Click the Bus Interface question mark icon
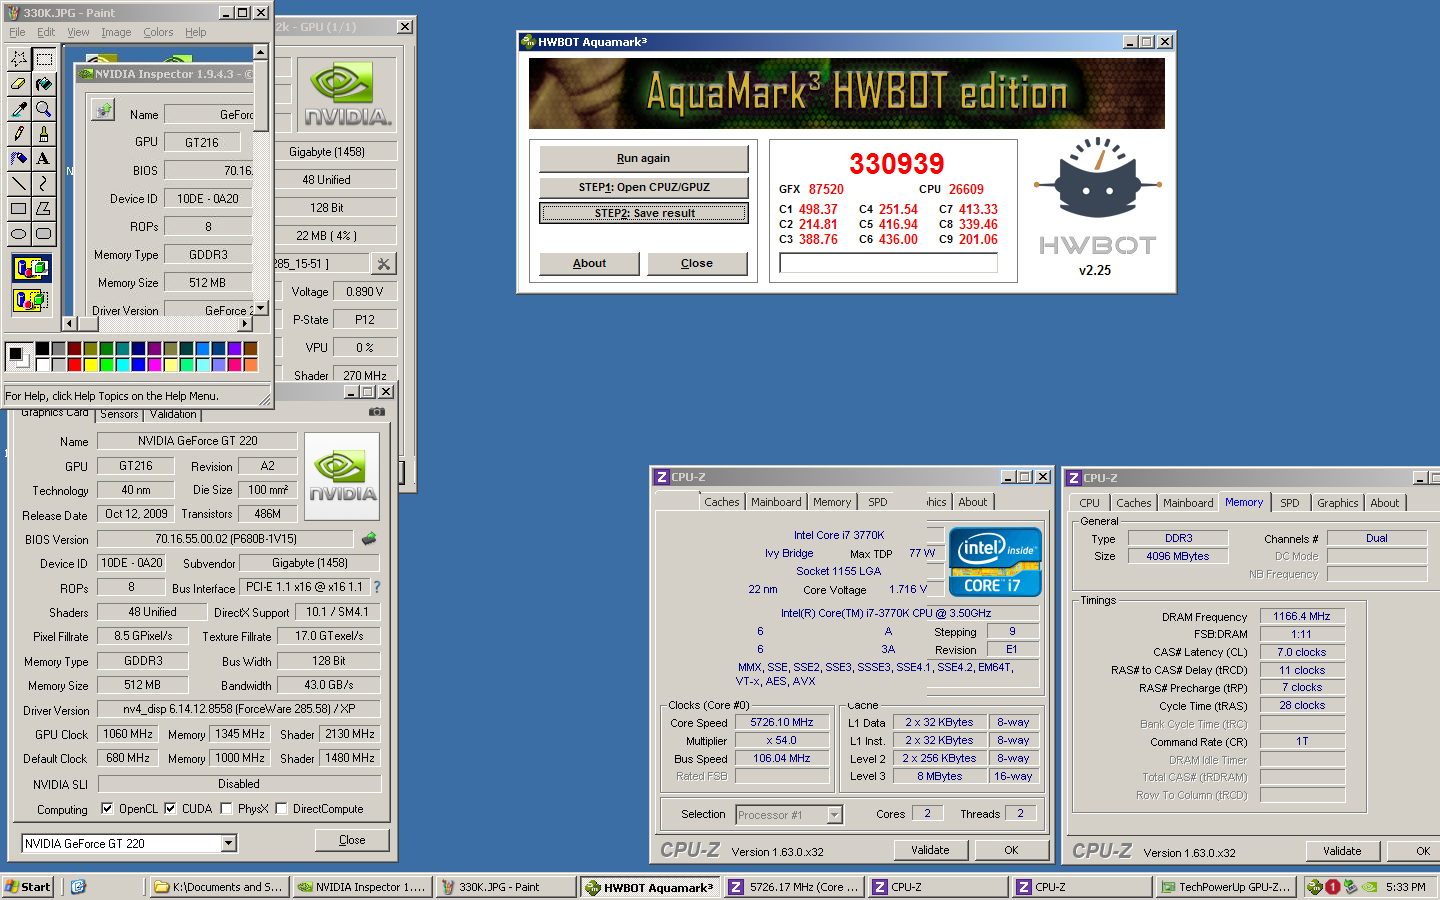The image size is (1440, 900). click(x=377, y=587)
